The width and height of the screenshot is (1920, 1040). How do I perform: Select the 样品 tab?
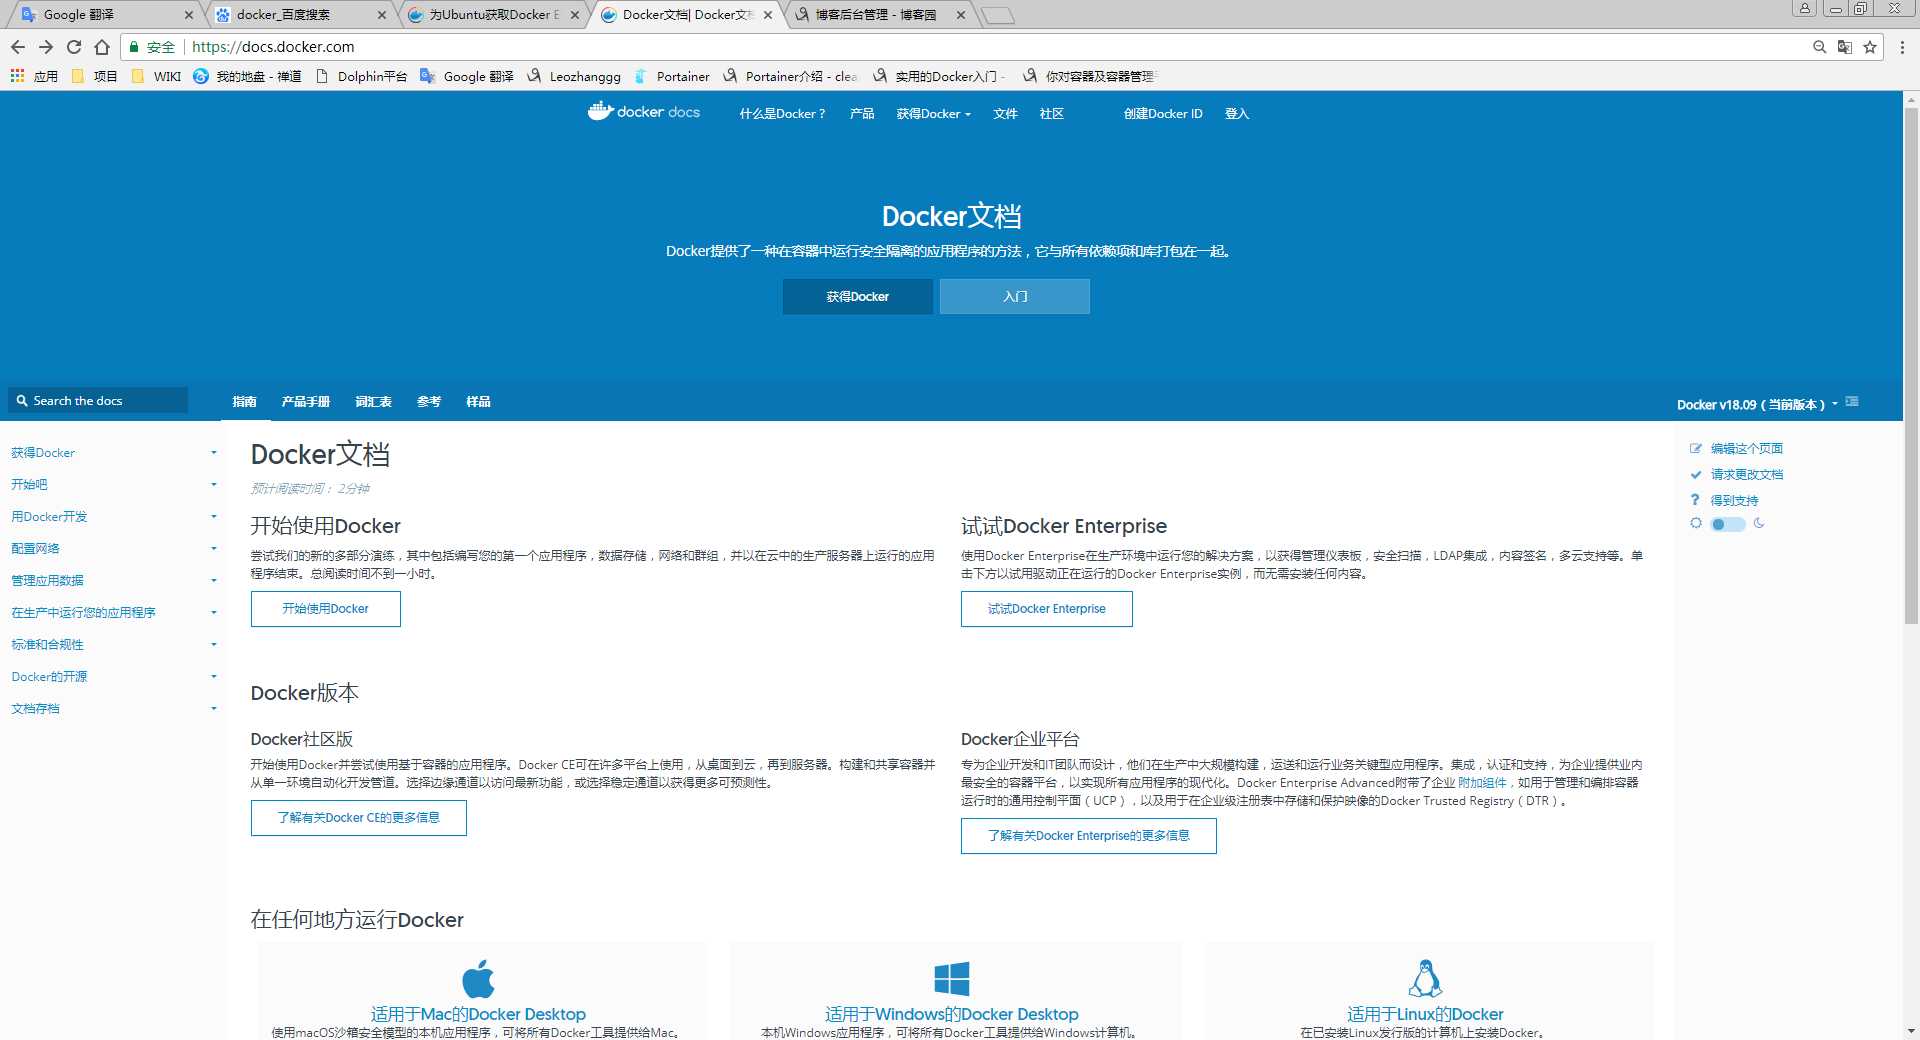coord(478,402)
